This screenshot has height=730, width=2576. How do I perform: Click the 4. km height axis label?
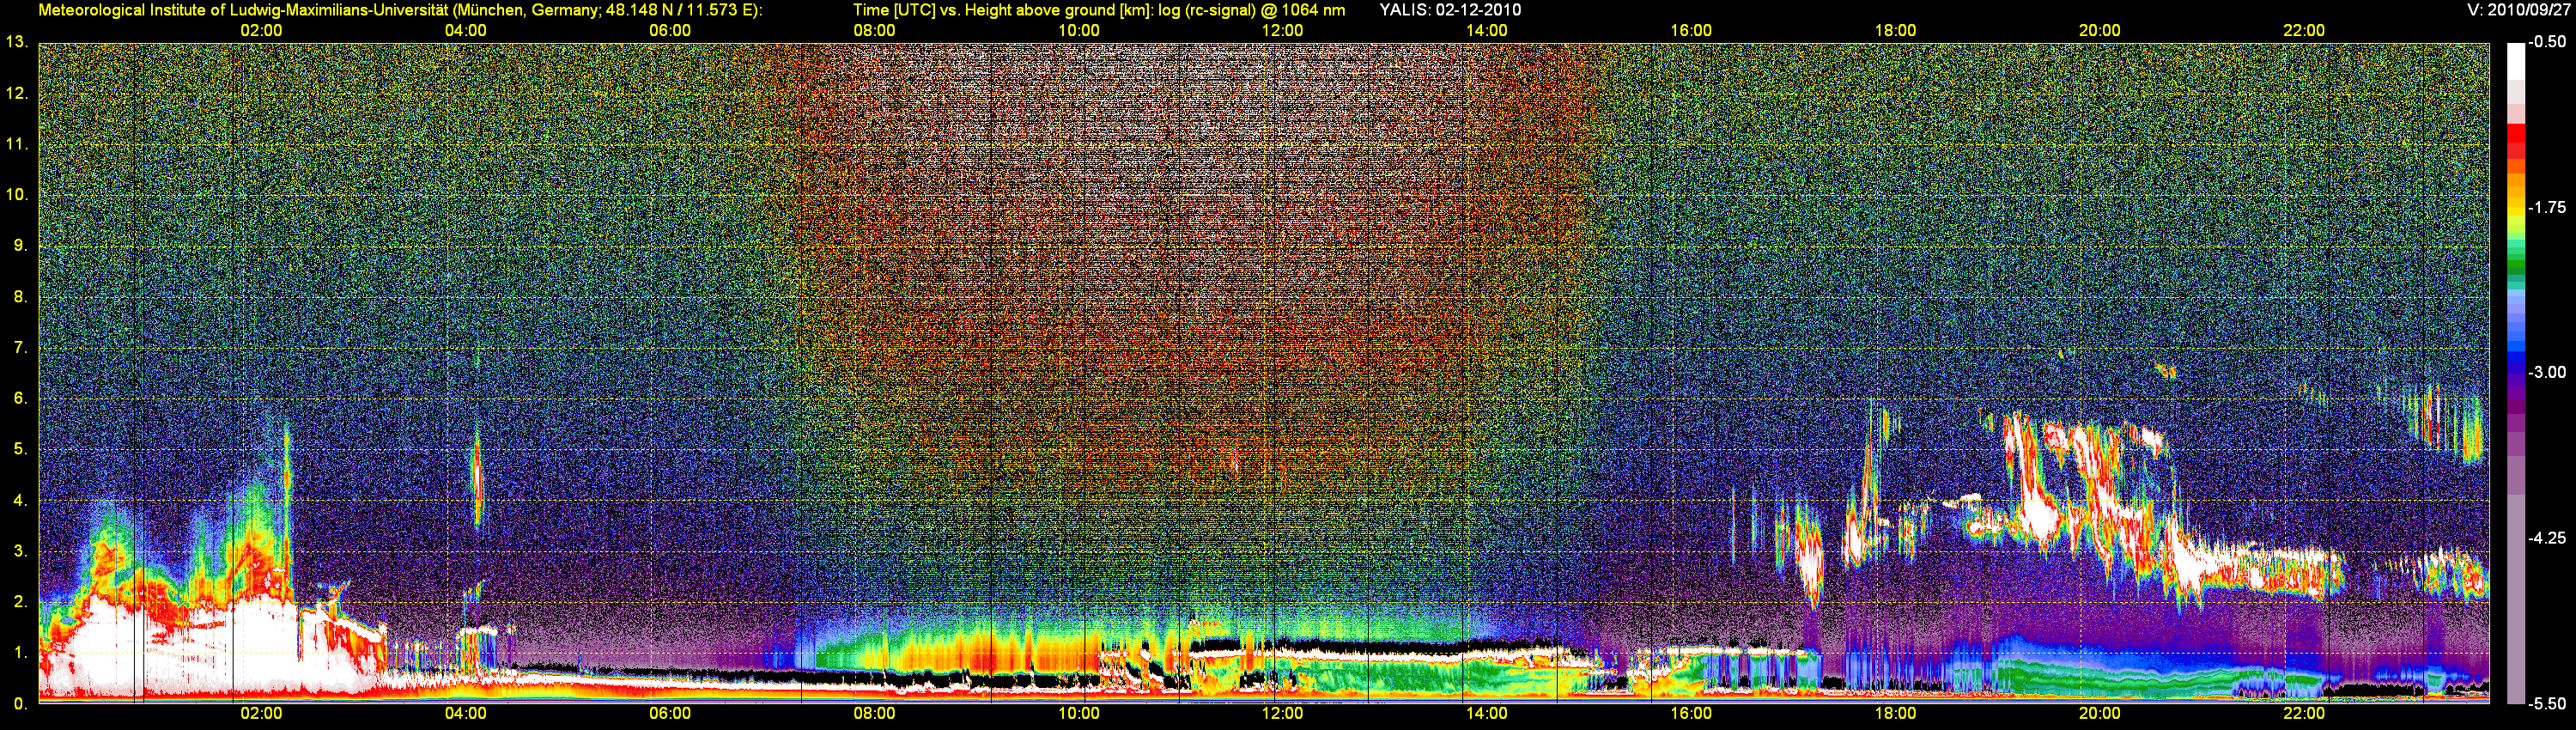pyautogui.click(x=20, y=500)
